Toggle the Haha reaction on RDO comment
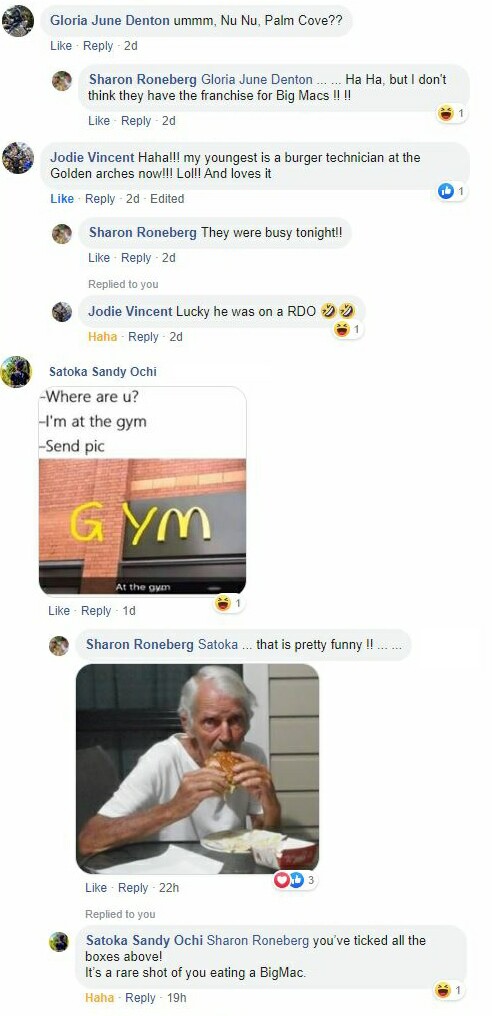Image resolution: width=492 pixels, height=1016 pixels. [102, 337]
